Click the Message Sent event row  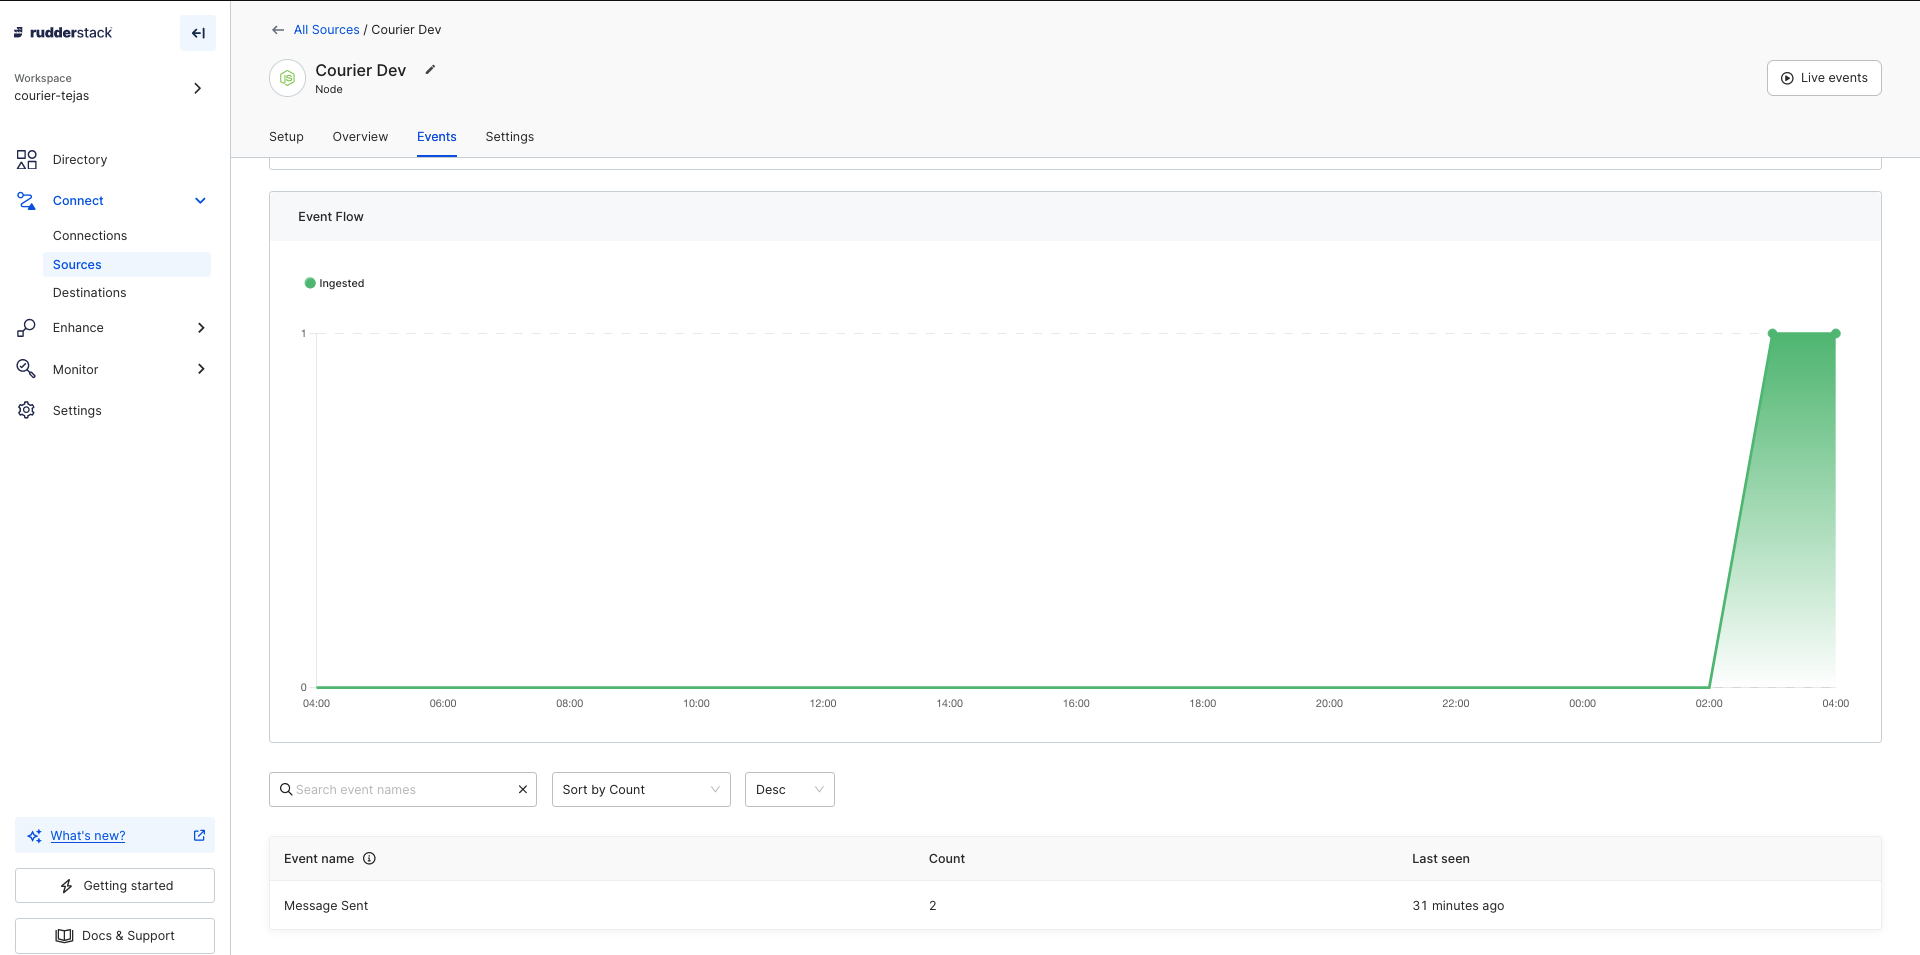[1075, 906]
